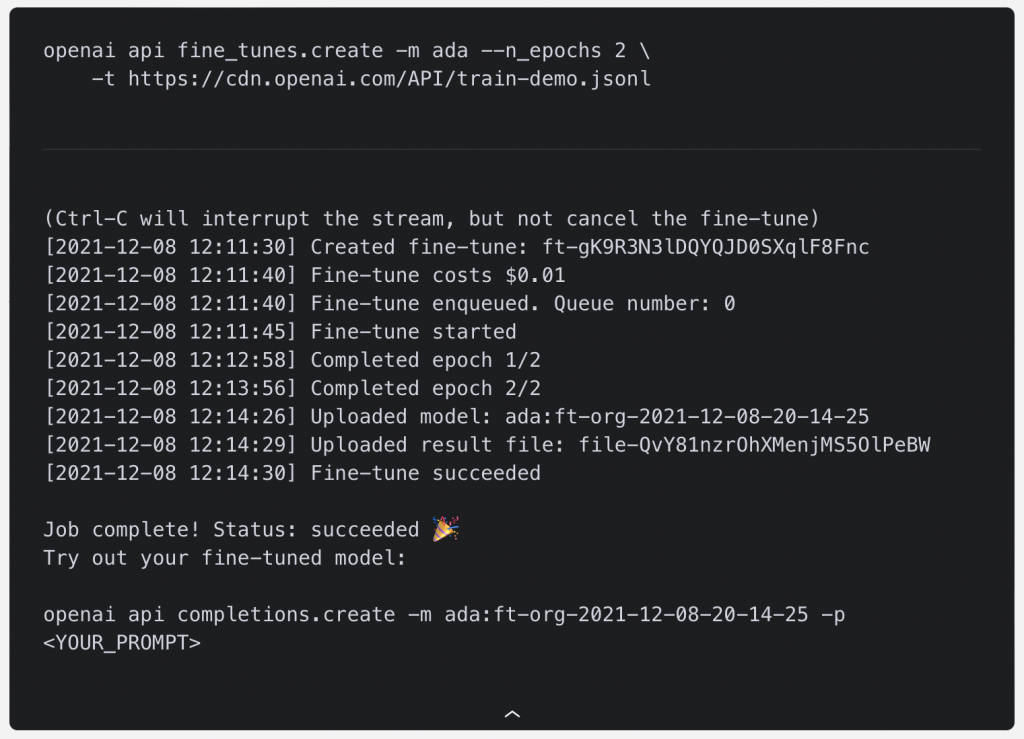
Task: Click the Uploaded result file ID
Action: (754, 445)
